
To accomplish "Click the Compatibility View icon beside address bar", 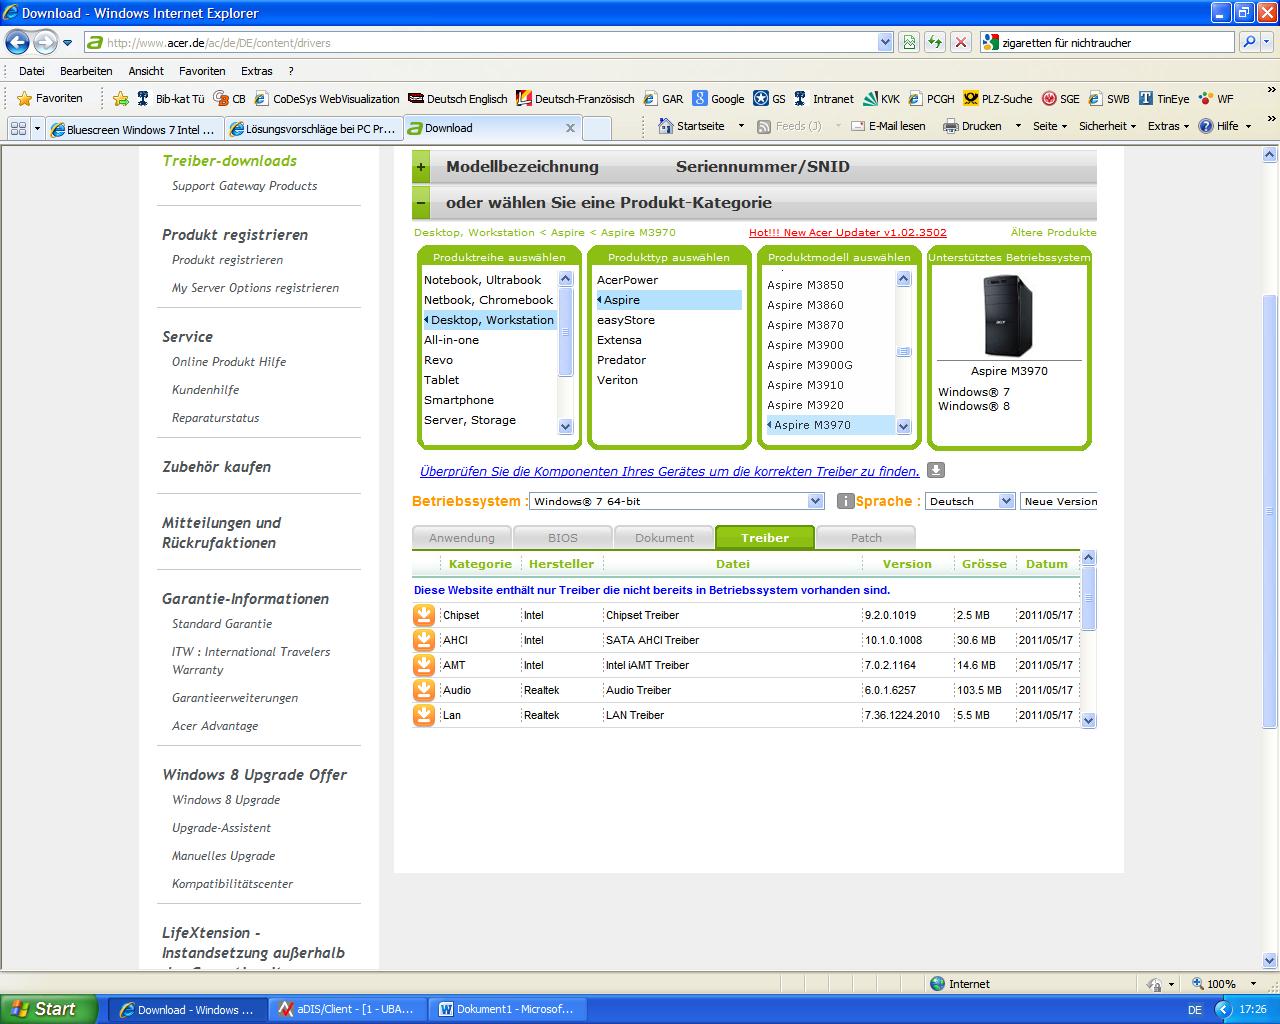I will click(909, 42).
